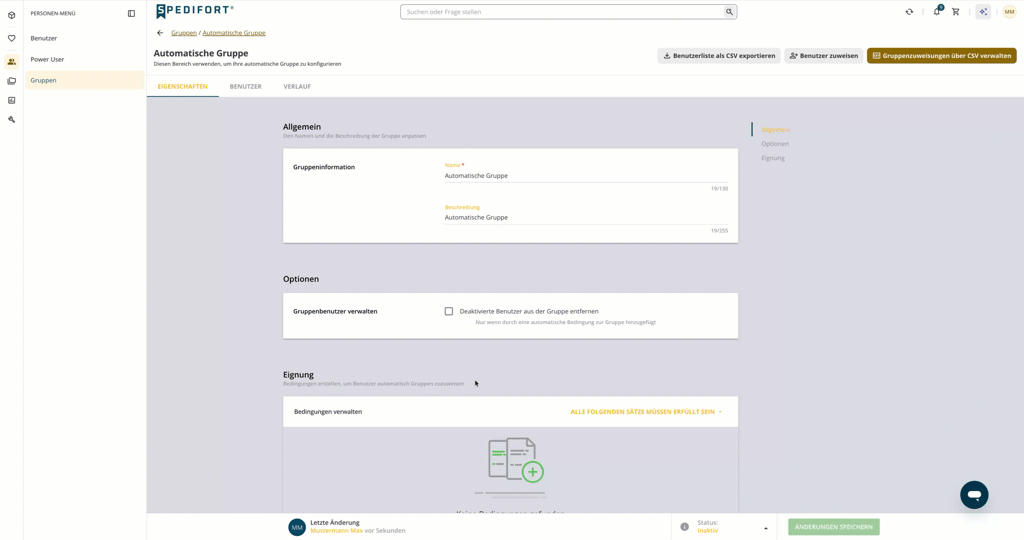
Task: Open the AI sparkle assistant icon
Action: click(983, 12)
